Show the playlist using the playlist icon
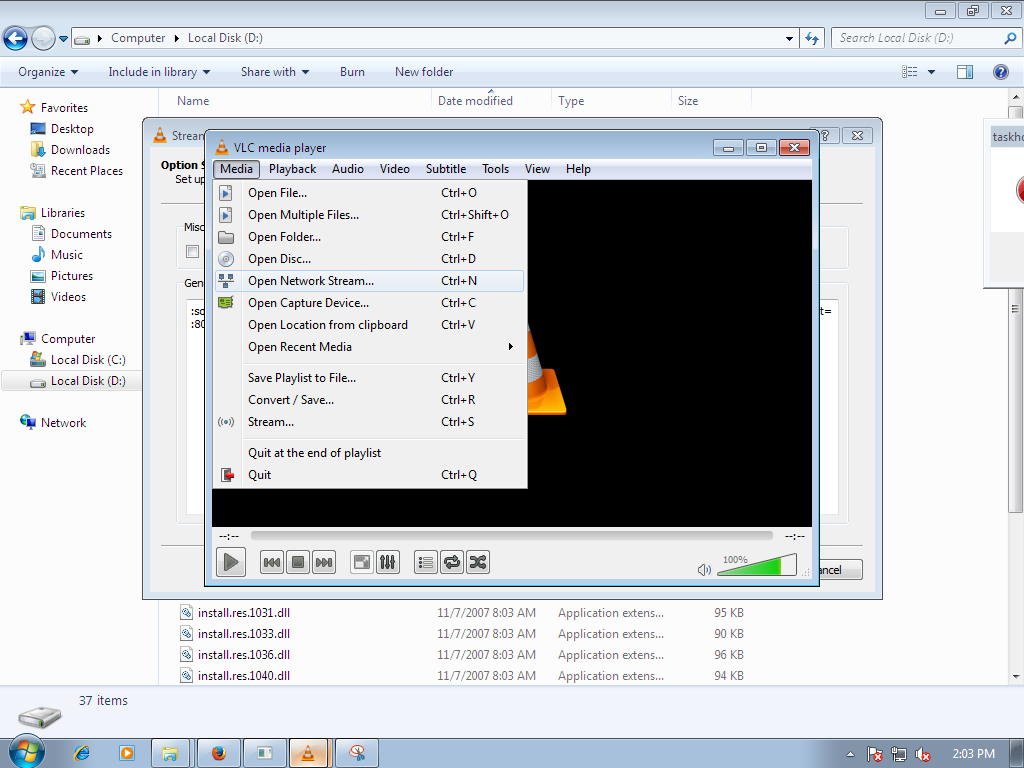 click(x=425, y=561)
